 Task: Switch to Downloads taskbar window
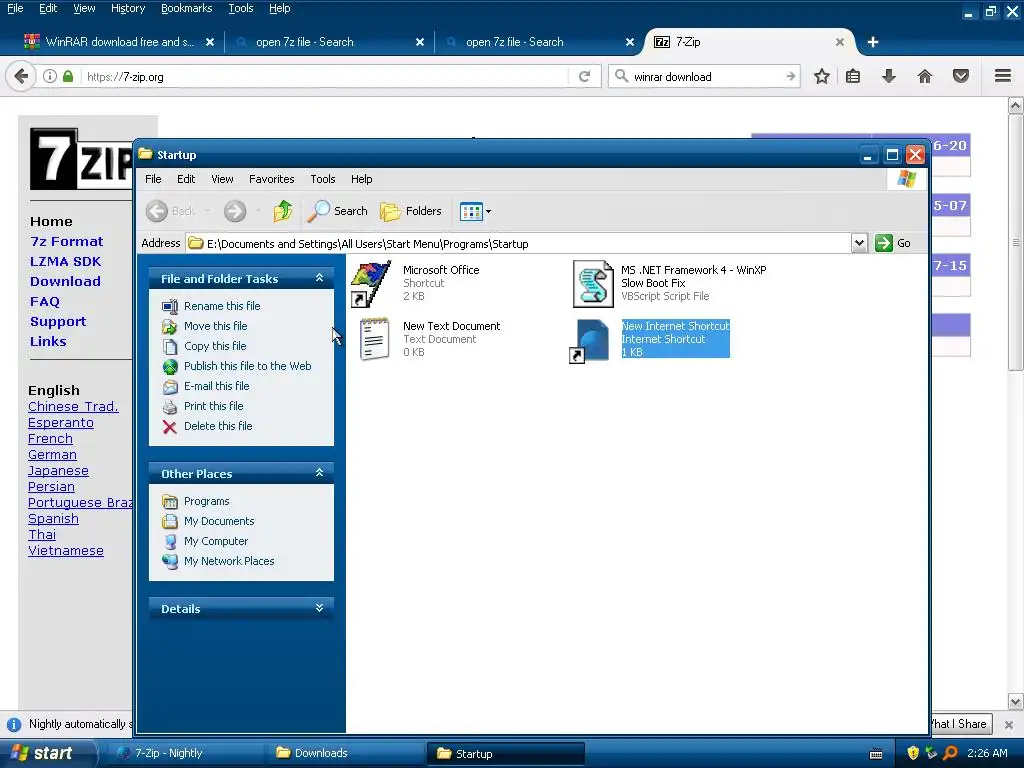pos(346,754)
